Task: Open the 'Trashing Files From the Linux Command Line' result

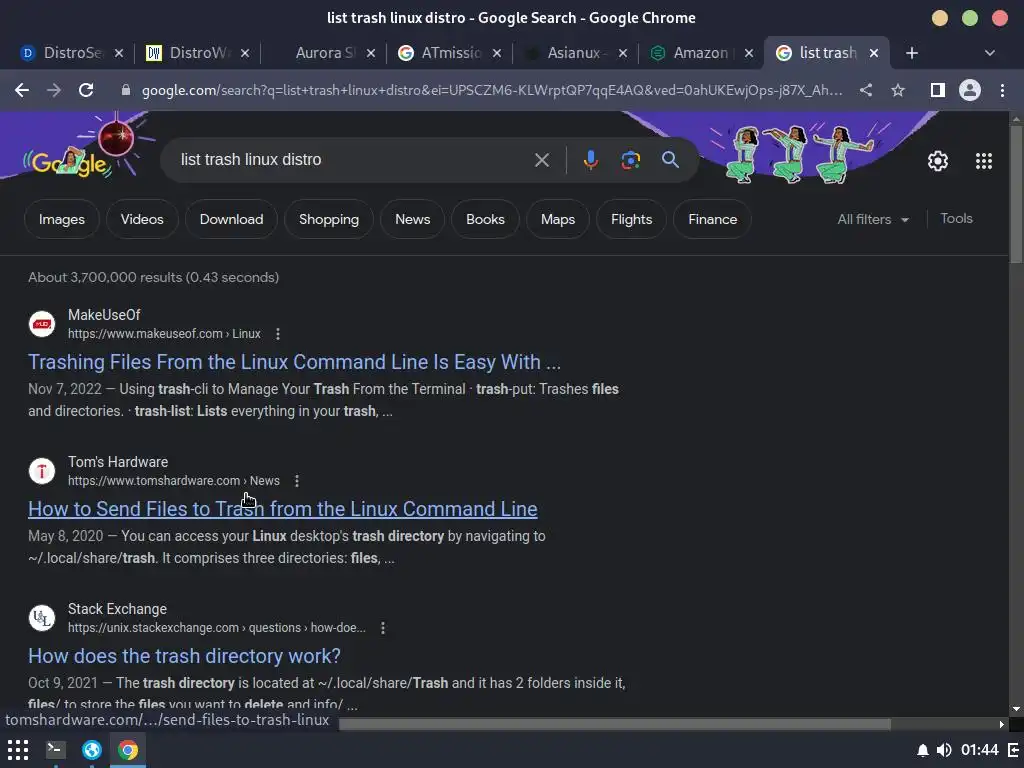Action: (295, 362)
